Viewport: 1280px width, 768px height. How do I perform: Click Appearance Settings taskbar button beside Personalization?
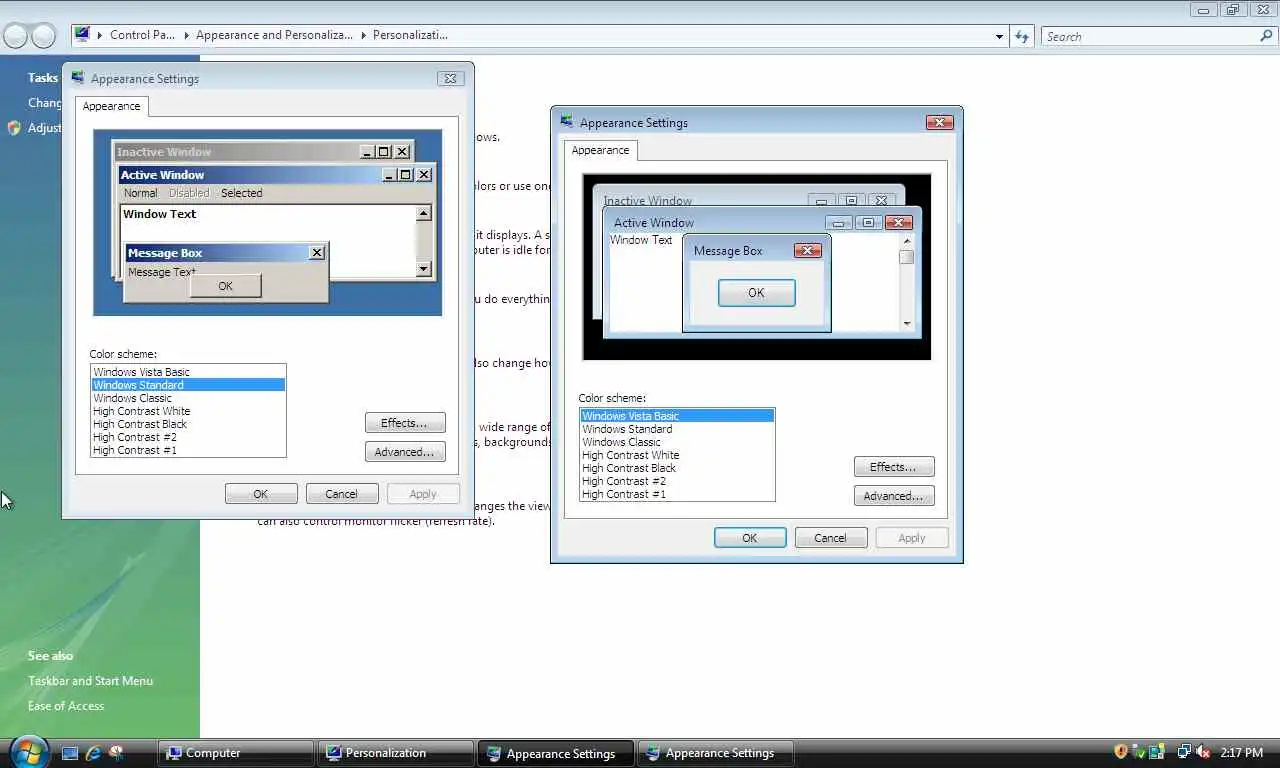tap(555, 753)
